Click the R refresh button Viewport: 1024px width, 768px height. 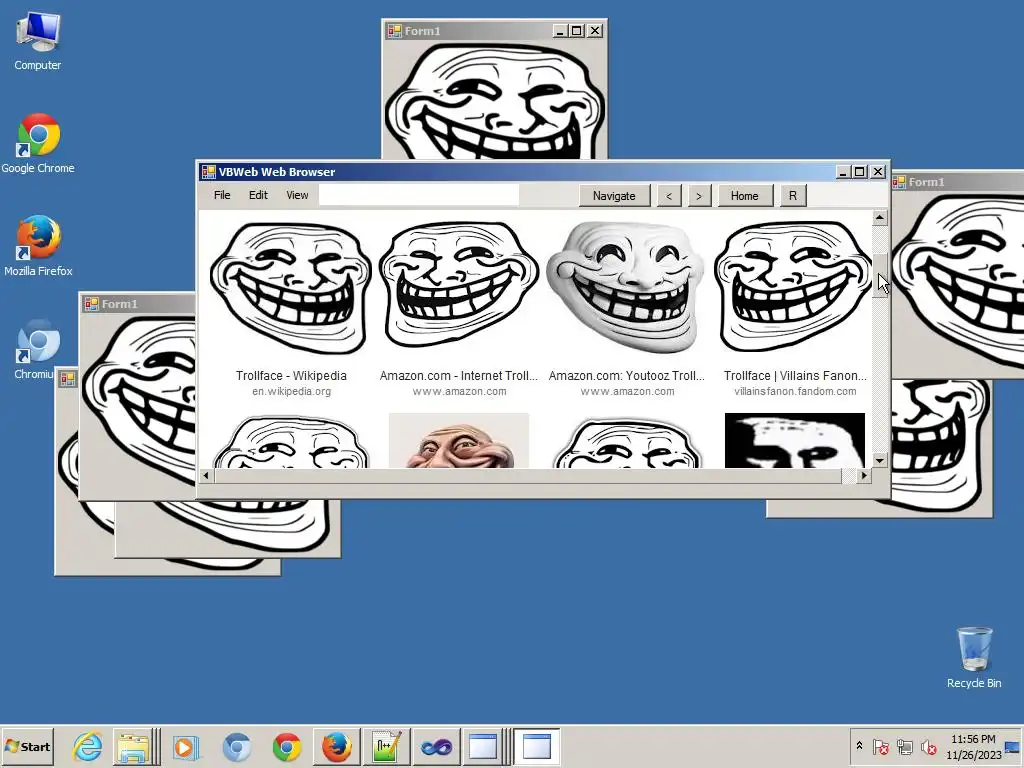[793, 195]
